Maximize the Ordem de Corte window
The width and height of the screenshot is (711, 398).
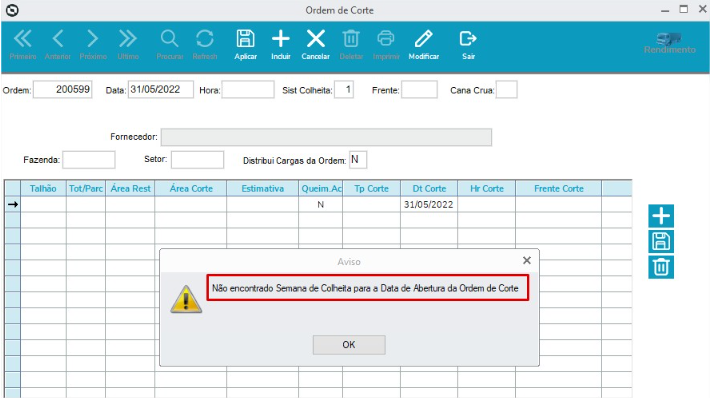pyautogui.click(x=683, y=10)
